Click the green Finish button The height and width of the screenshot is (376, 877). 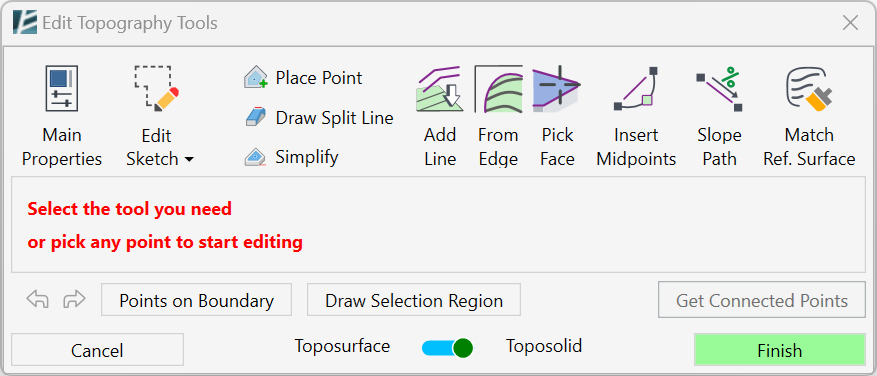pos(779,350)
